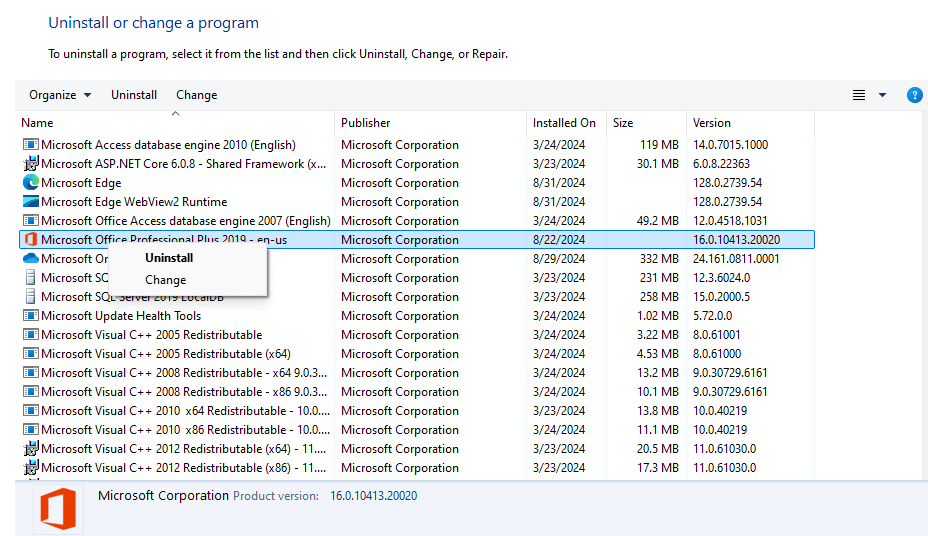Viewport: 928px width, 536px height.
Task: Click the 8/22/2024 install date cell
Action: (x=559, y=239)
